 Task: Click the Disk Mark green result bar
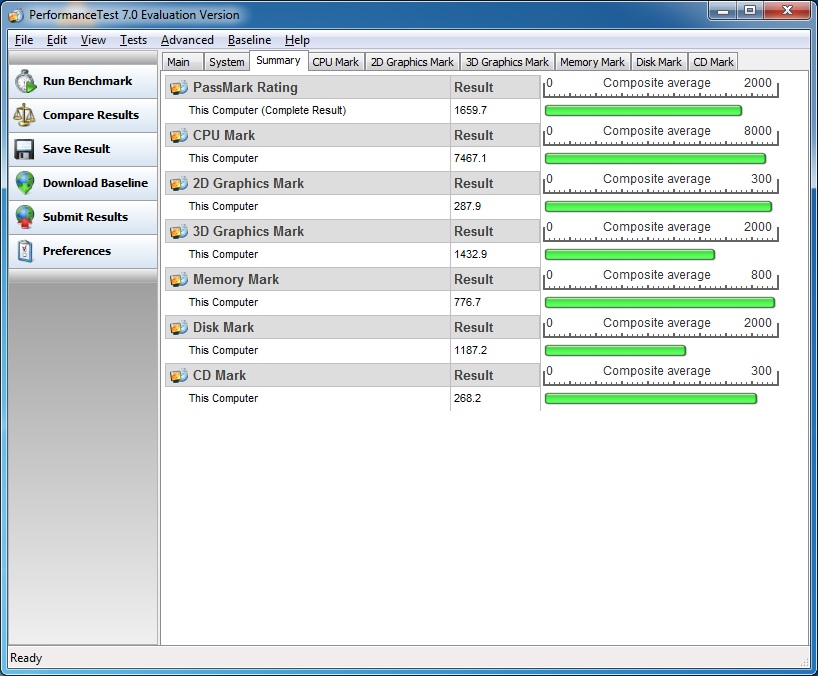[x=615, y=351]
